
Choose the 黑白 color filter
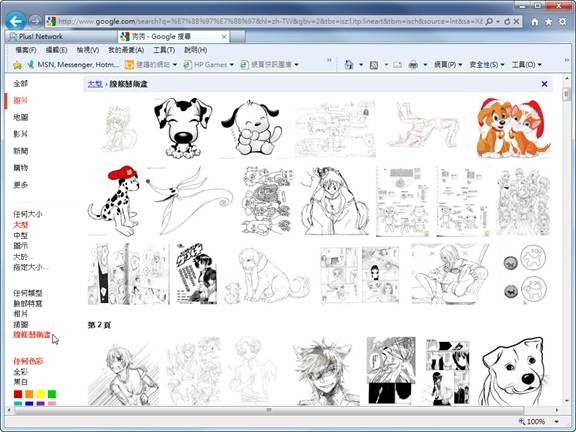[20, 382]
